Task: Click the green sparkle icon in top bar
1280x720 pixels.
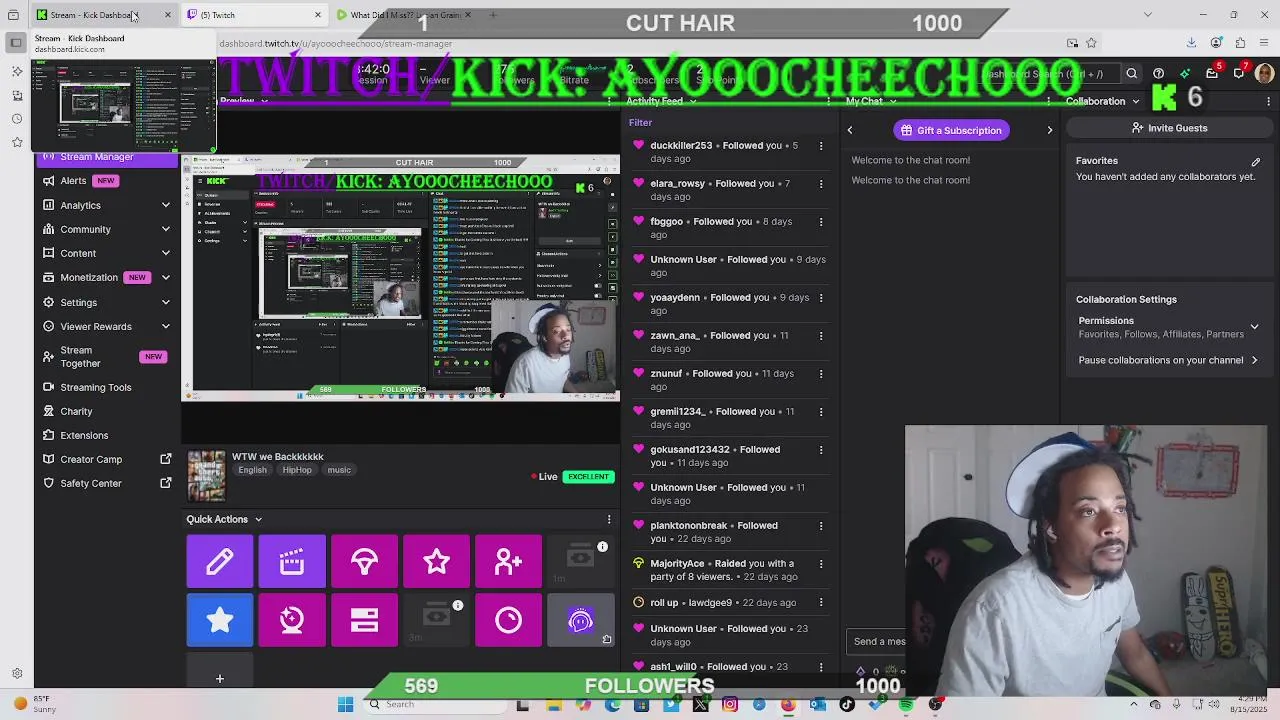Action: (1185, 74)
